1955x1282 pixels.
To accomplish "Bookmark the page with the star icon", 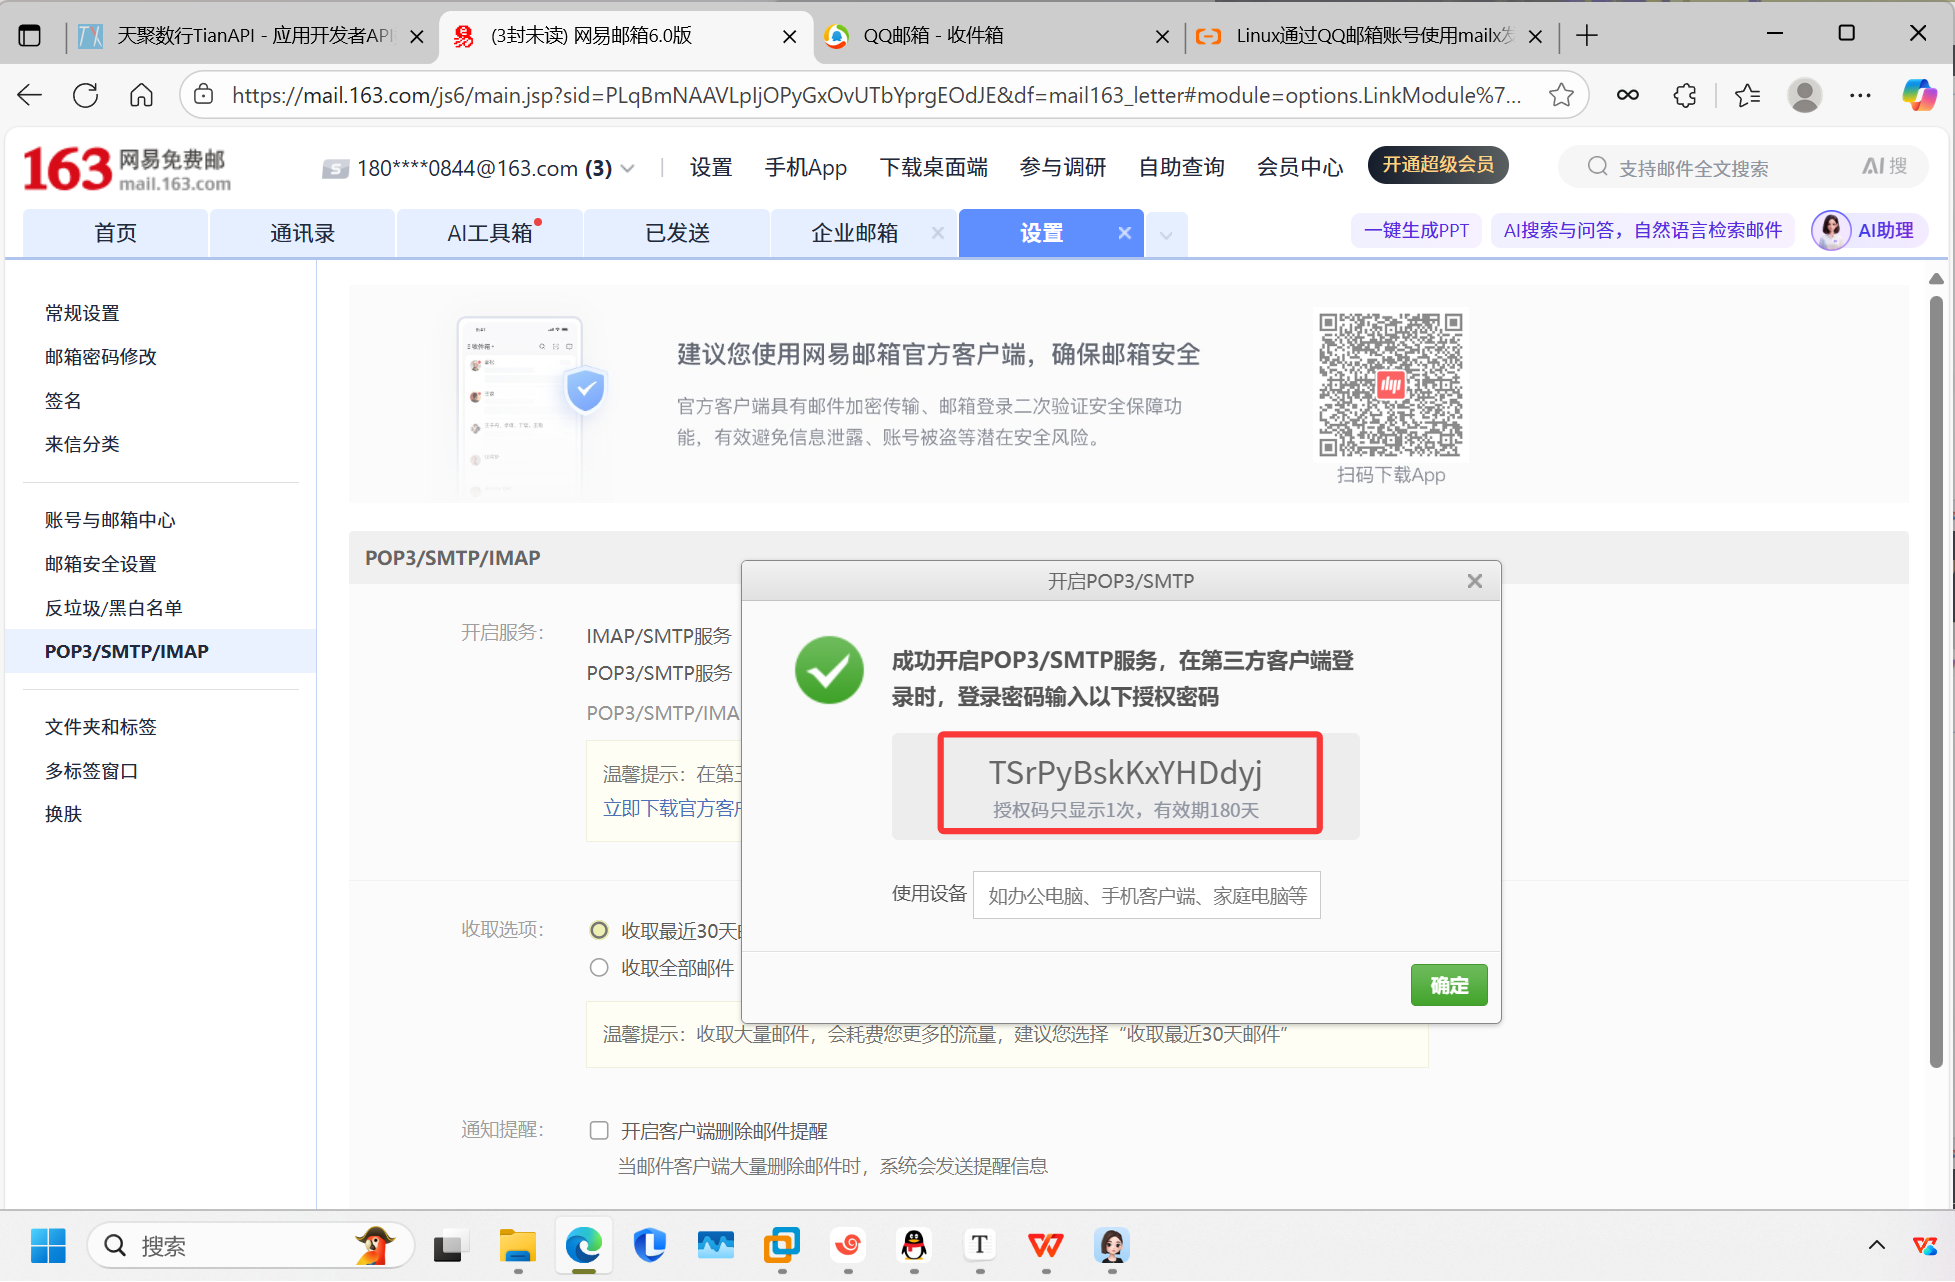I will pos(1560,95).
